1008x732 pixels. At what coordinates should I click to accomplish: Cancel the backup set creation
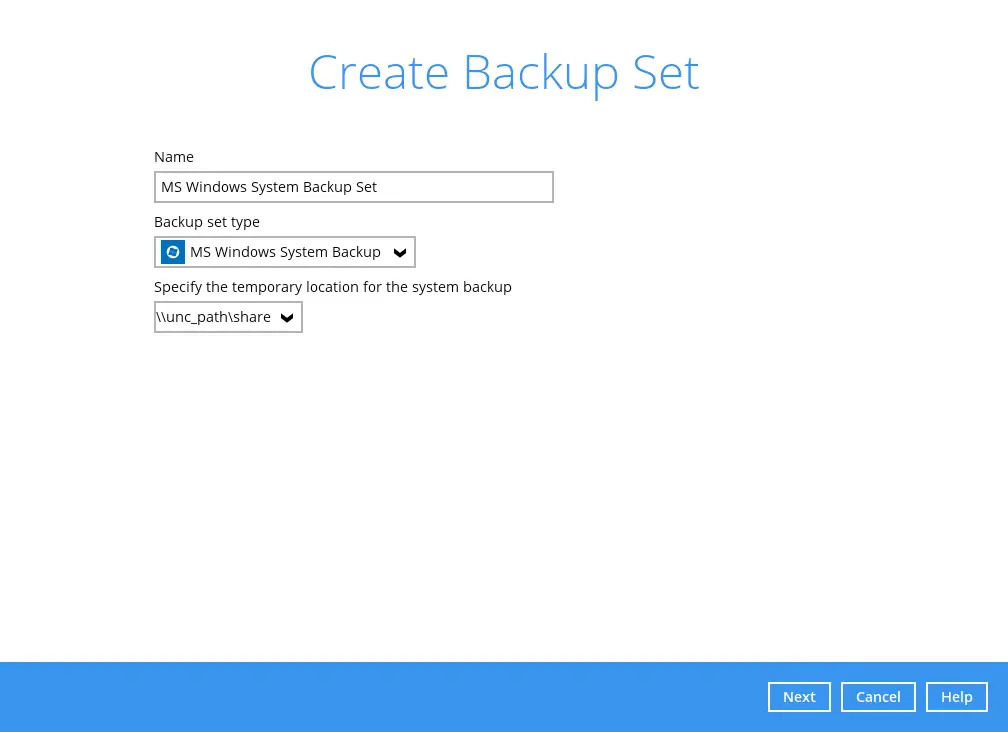pos(878,697)
